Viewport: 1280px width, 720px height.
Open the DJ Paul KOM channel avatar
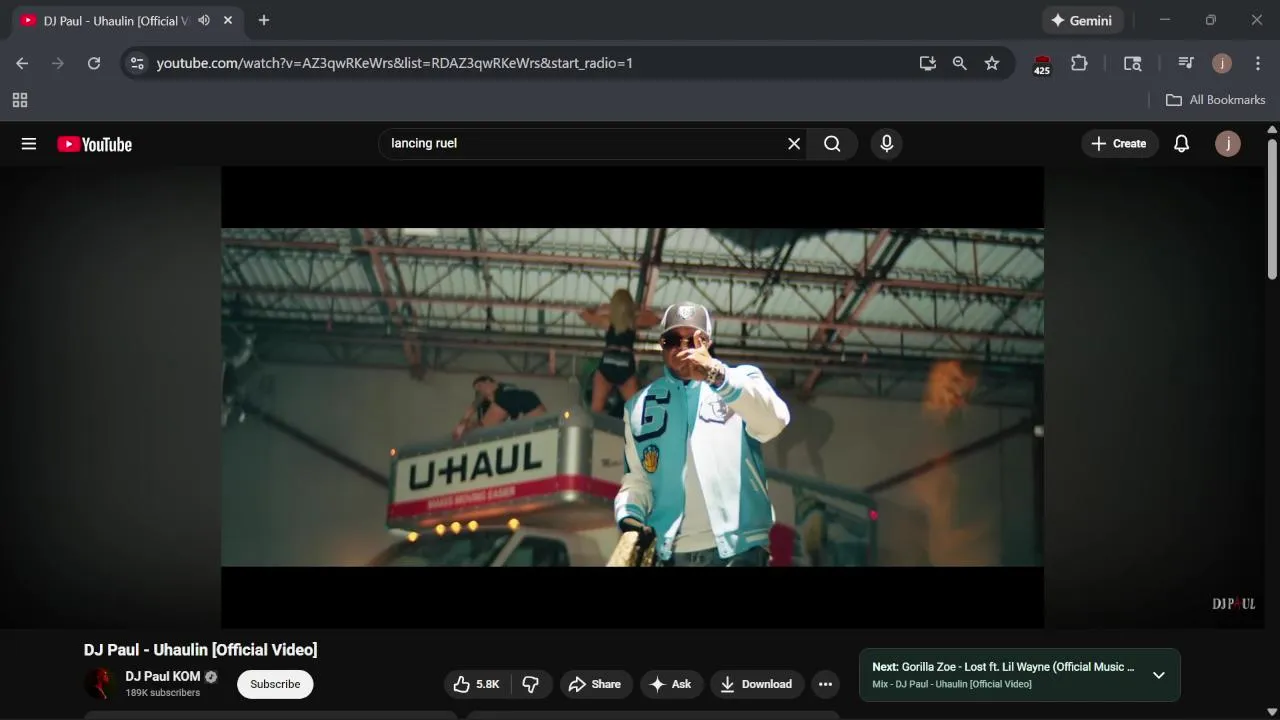(100, 684)
